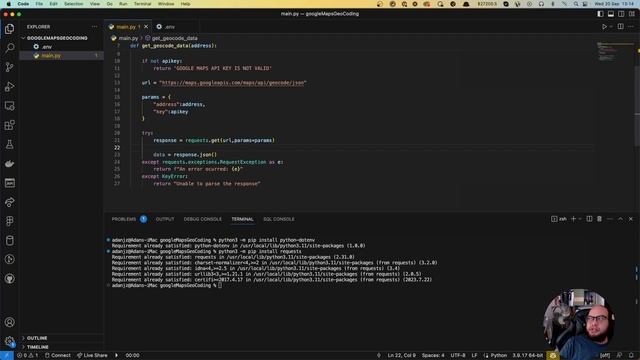This screenshot has width=640, height=360.
Task: Open the Docker whale view
Action: point(9,164)
